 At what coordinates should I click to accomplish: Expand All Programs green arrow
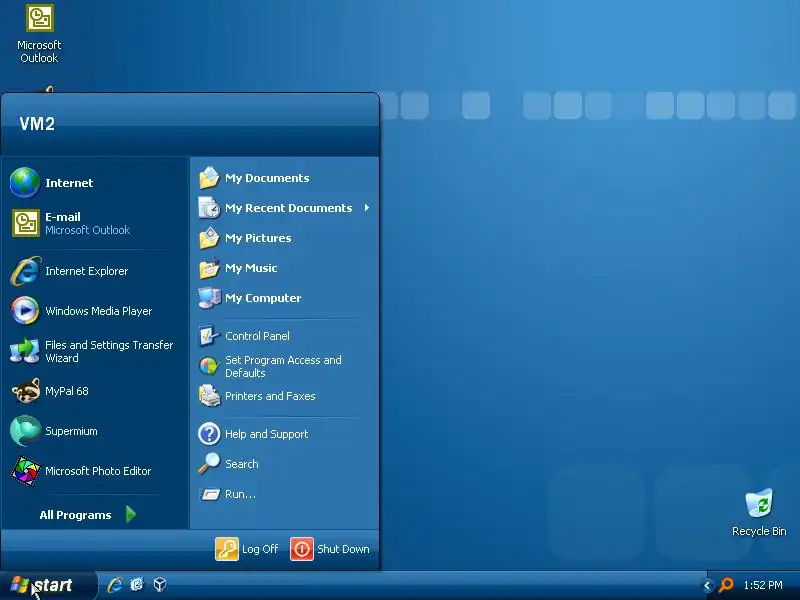click(131, 514)
